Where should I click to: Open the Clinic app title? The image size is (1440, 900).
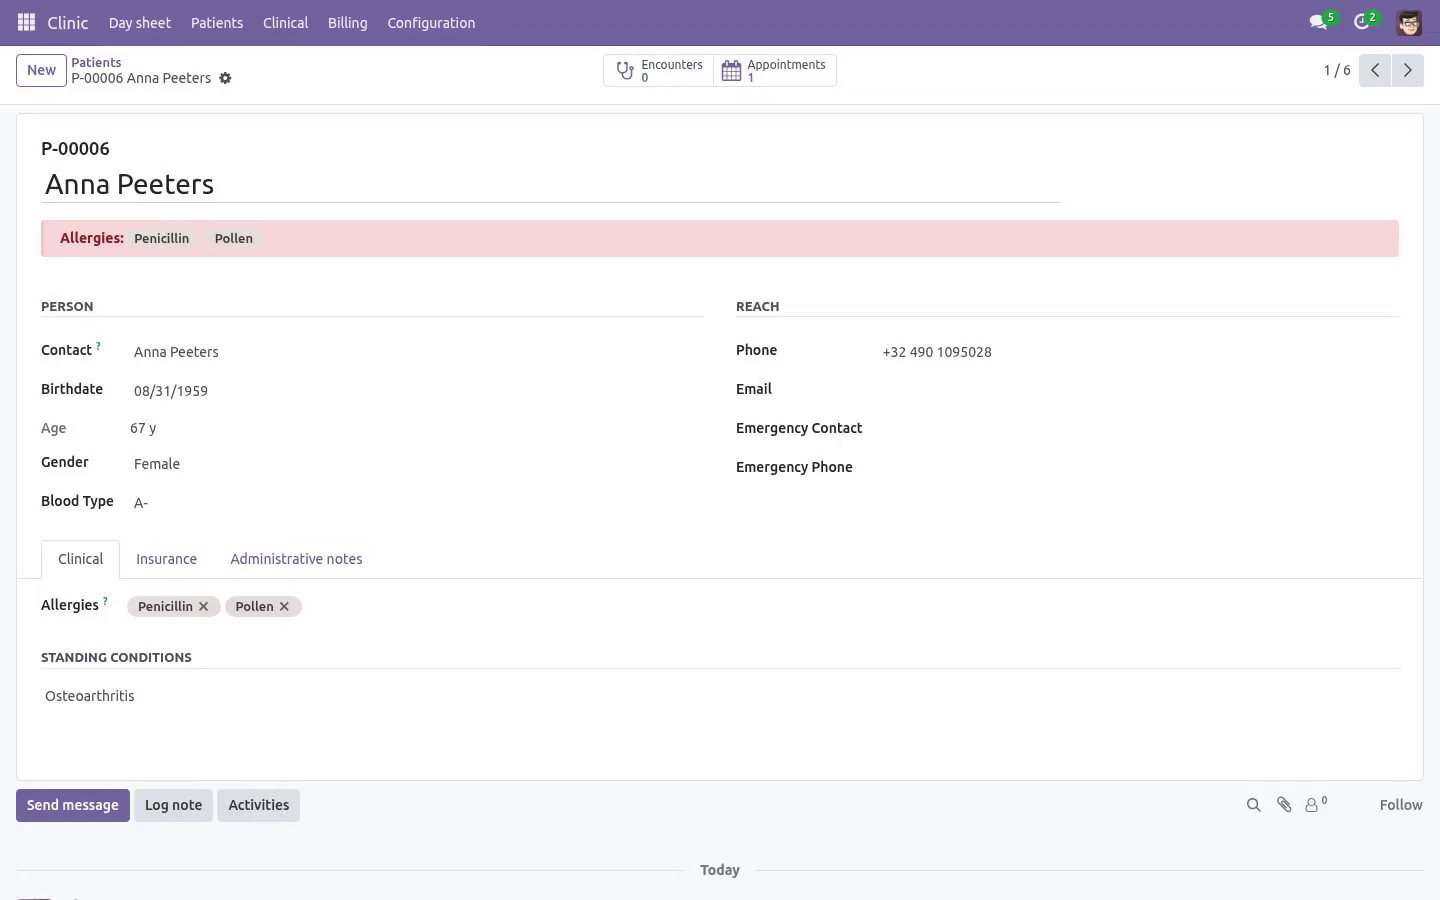tap(68, 22)
